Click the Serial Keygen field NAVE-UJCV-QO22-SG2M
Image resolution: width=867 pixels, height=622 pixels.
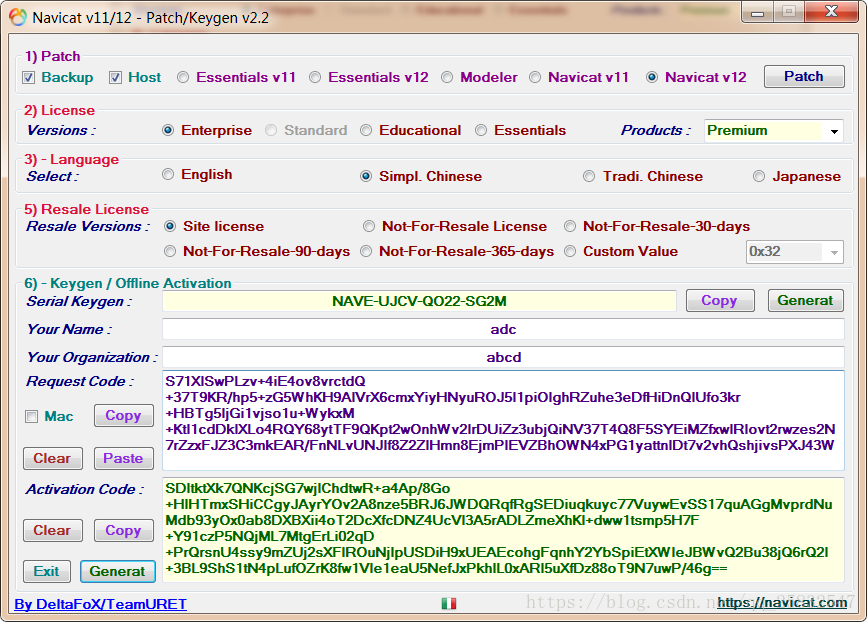[419, 301]
